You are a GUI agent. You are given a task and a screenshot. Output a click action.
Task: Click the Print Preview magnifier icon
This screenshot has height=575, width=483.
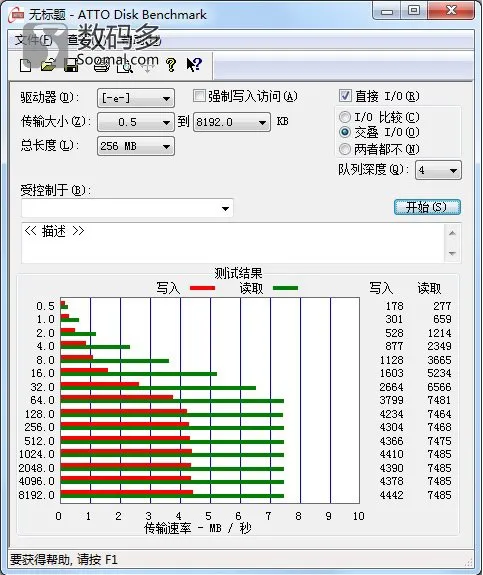coord(125,65)
